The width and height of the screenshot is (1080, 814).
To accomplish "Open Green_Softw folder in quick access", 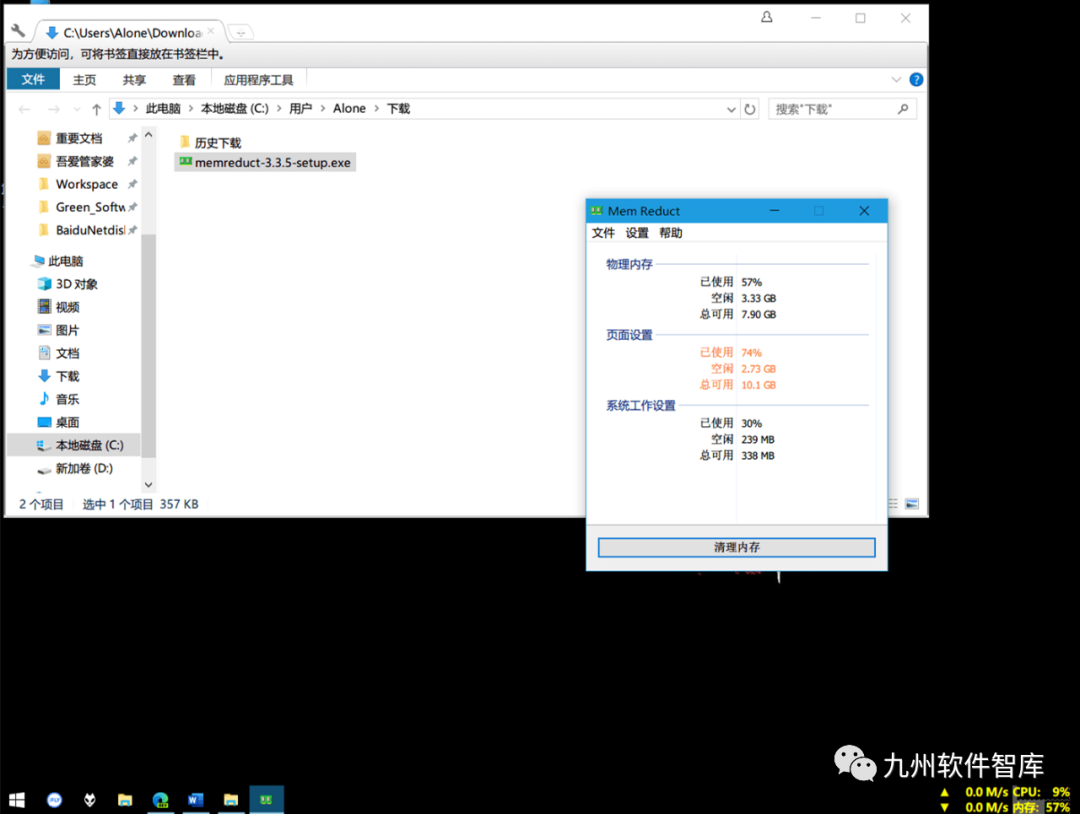I will coord(90,207).
